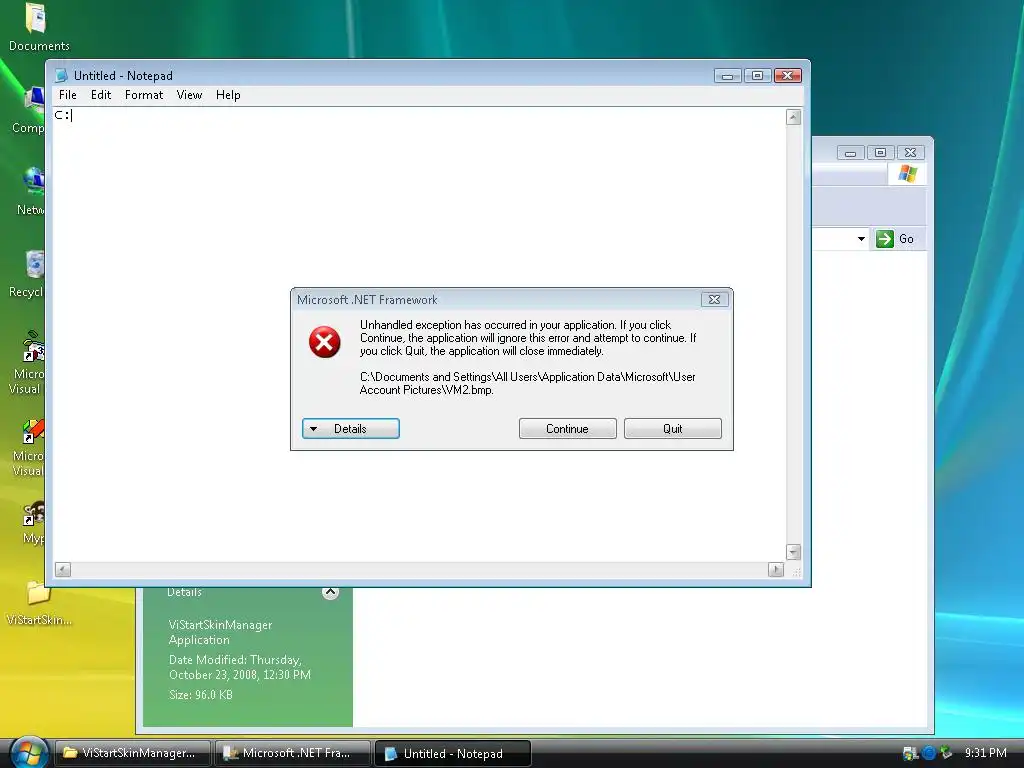Minimize the background Explorer window

[850, 153]
